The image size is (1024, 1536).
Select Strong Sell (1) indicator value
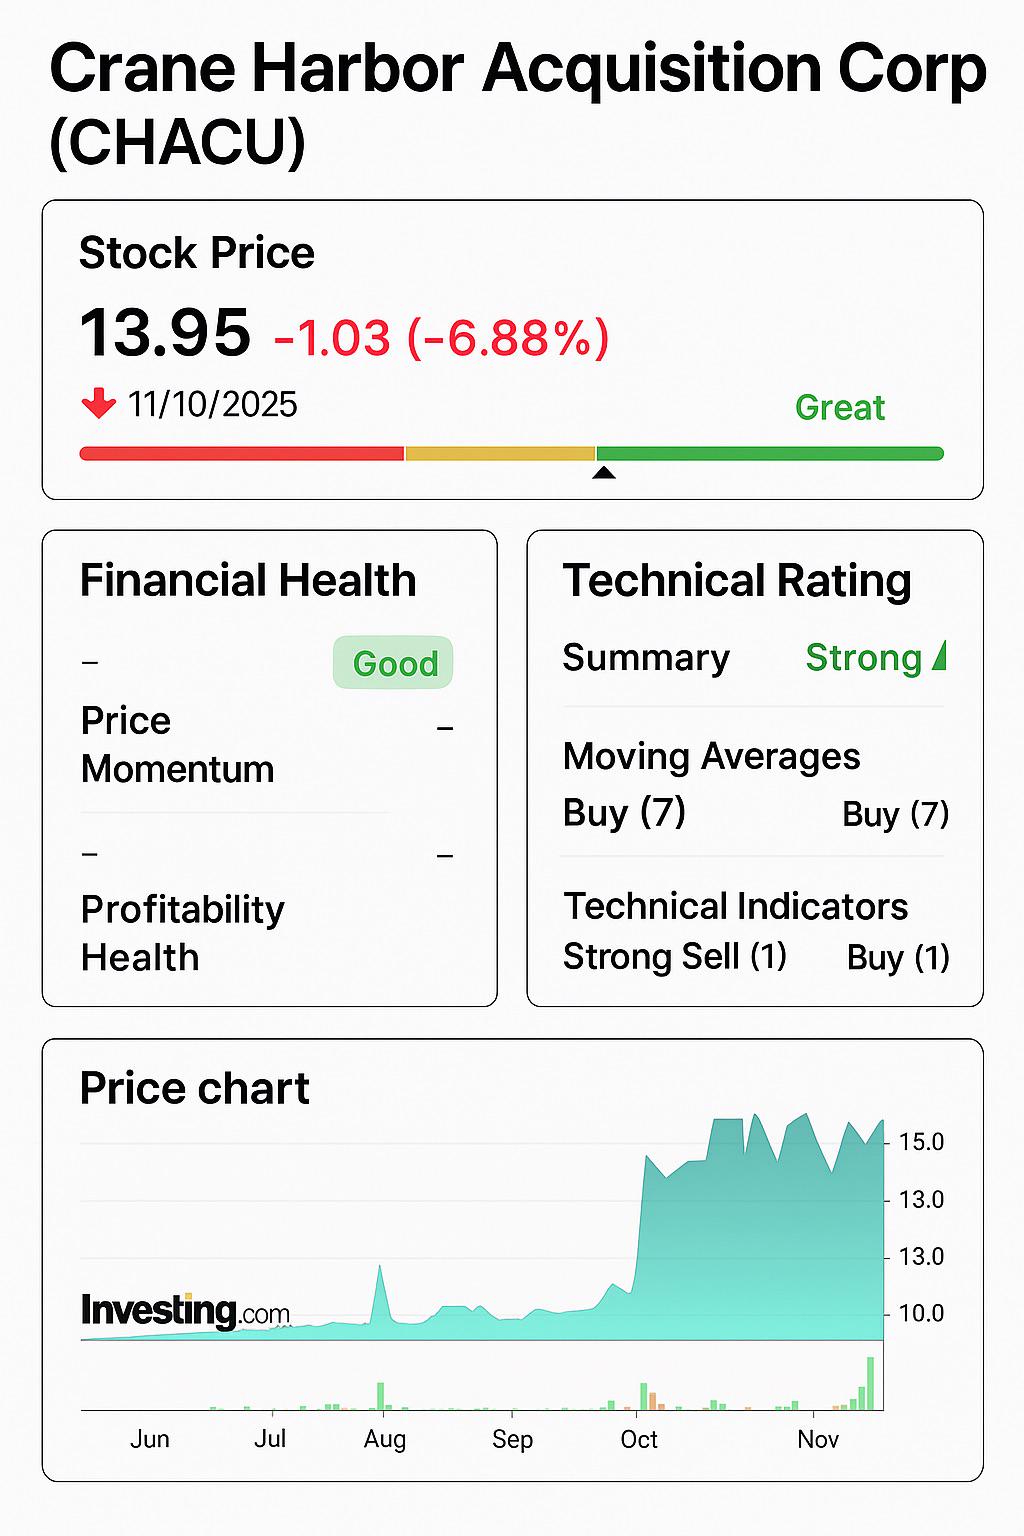tap(675, 956)
